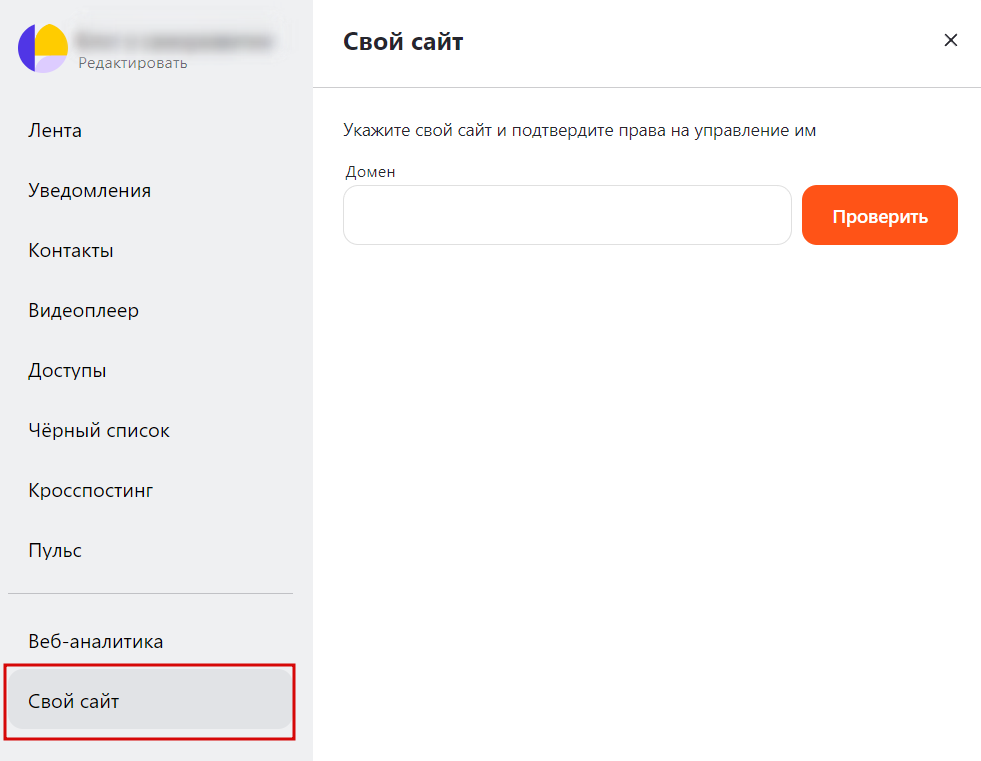Click the orange Проверить button
Image resolution: width=981 pixels, height=761 pixels.
click(880, 215)
